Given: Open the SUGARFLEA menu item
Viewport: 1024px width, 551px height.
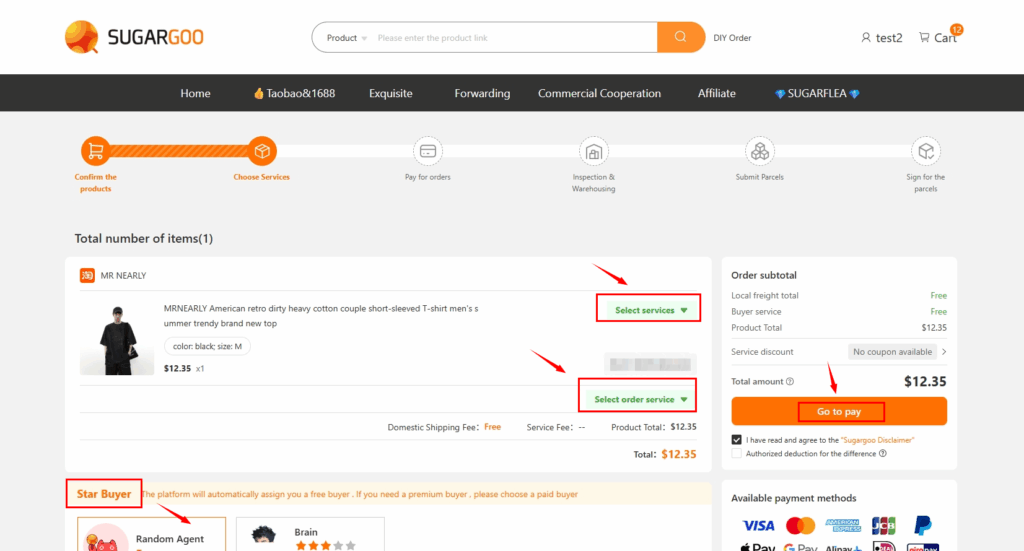Looking at the screenshot, I should pyautogui.click(x=817, y=93).
